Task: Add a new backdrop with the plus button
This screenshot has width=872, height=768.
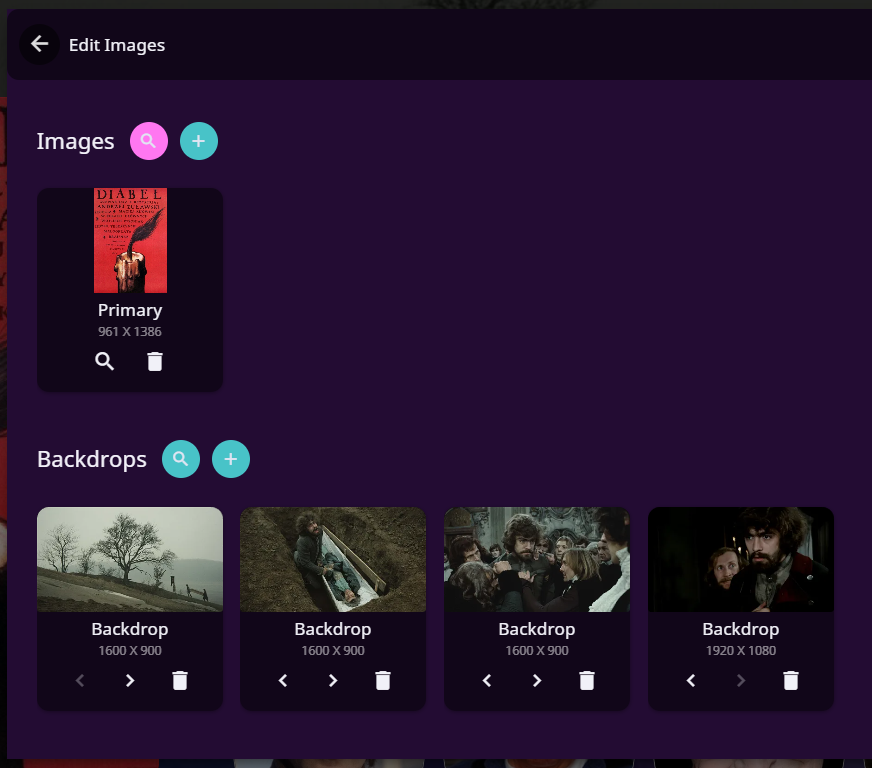Action: [231, 459]
